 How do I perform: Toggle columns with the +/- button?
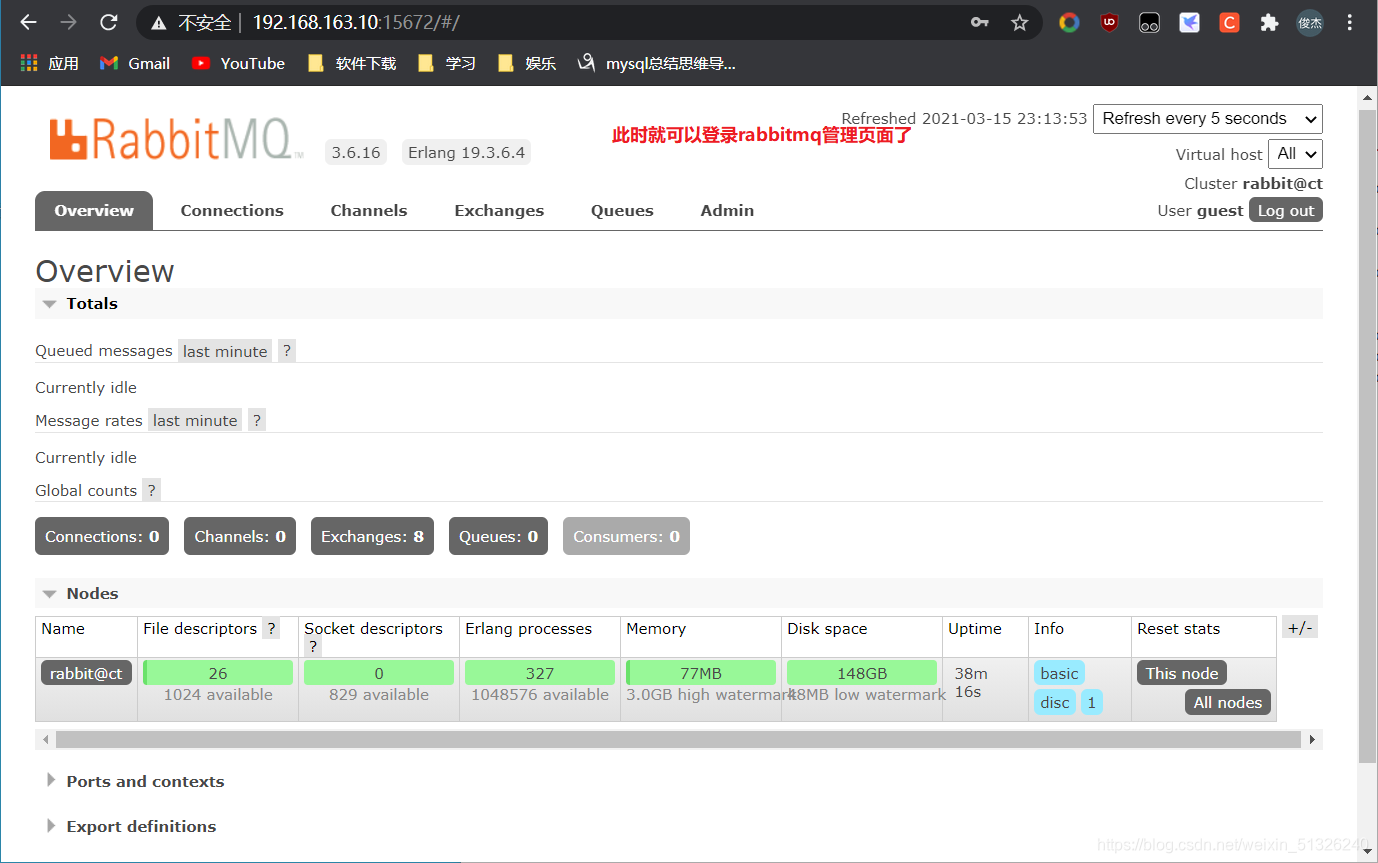[1300, 628]
